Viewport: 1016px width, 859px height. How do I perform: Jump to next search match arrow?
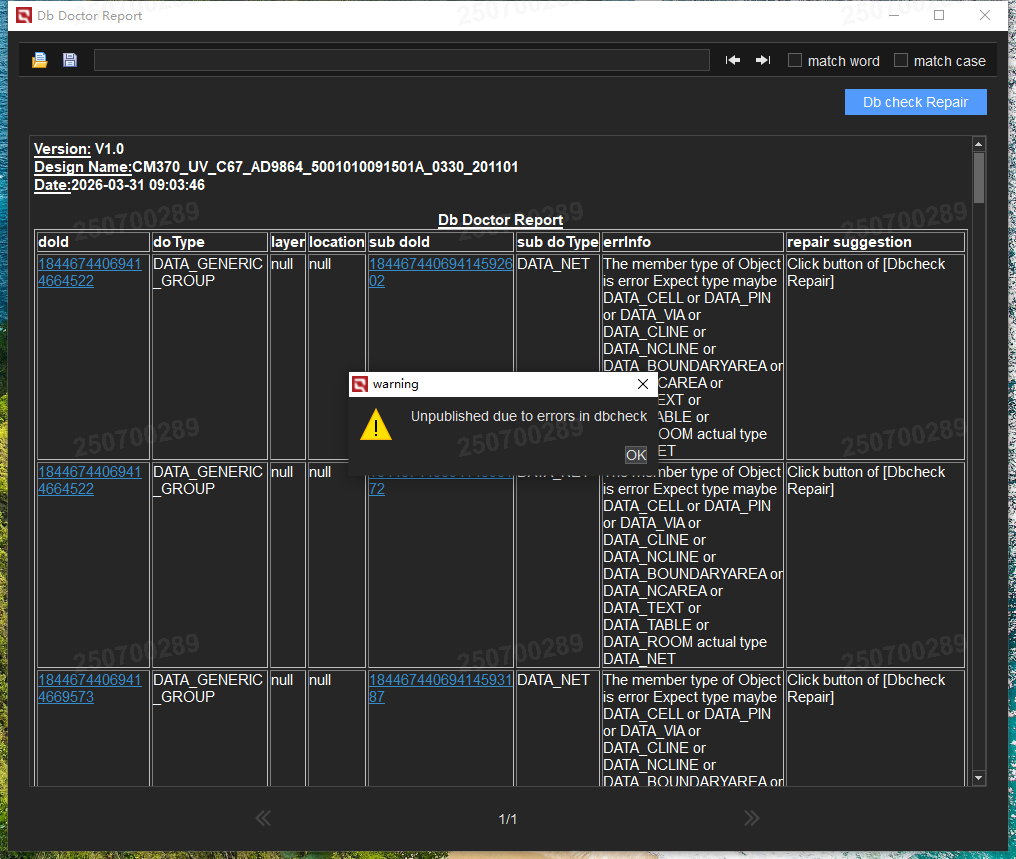click(763, 60)
